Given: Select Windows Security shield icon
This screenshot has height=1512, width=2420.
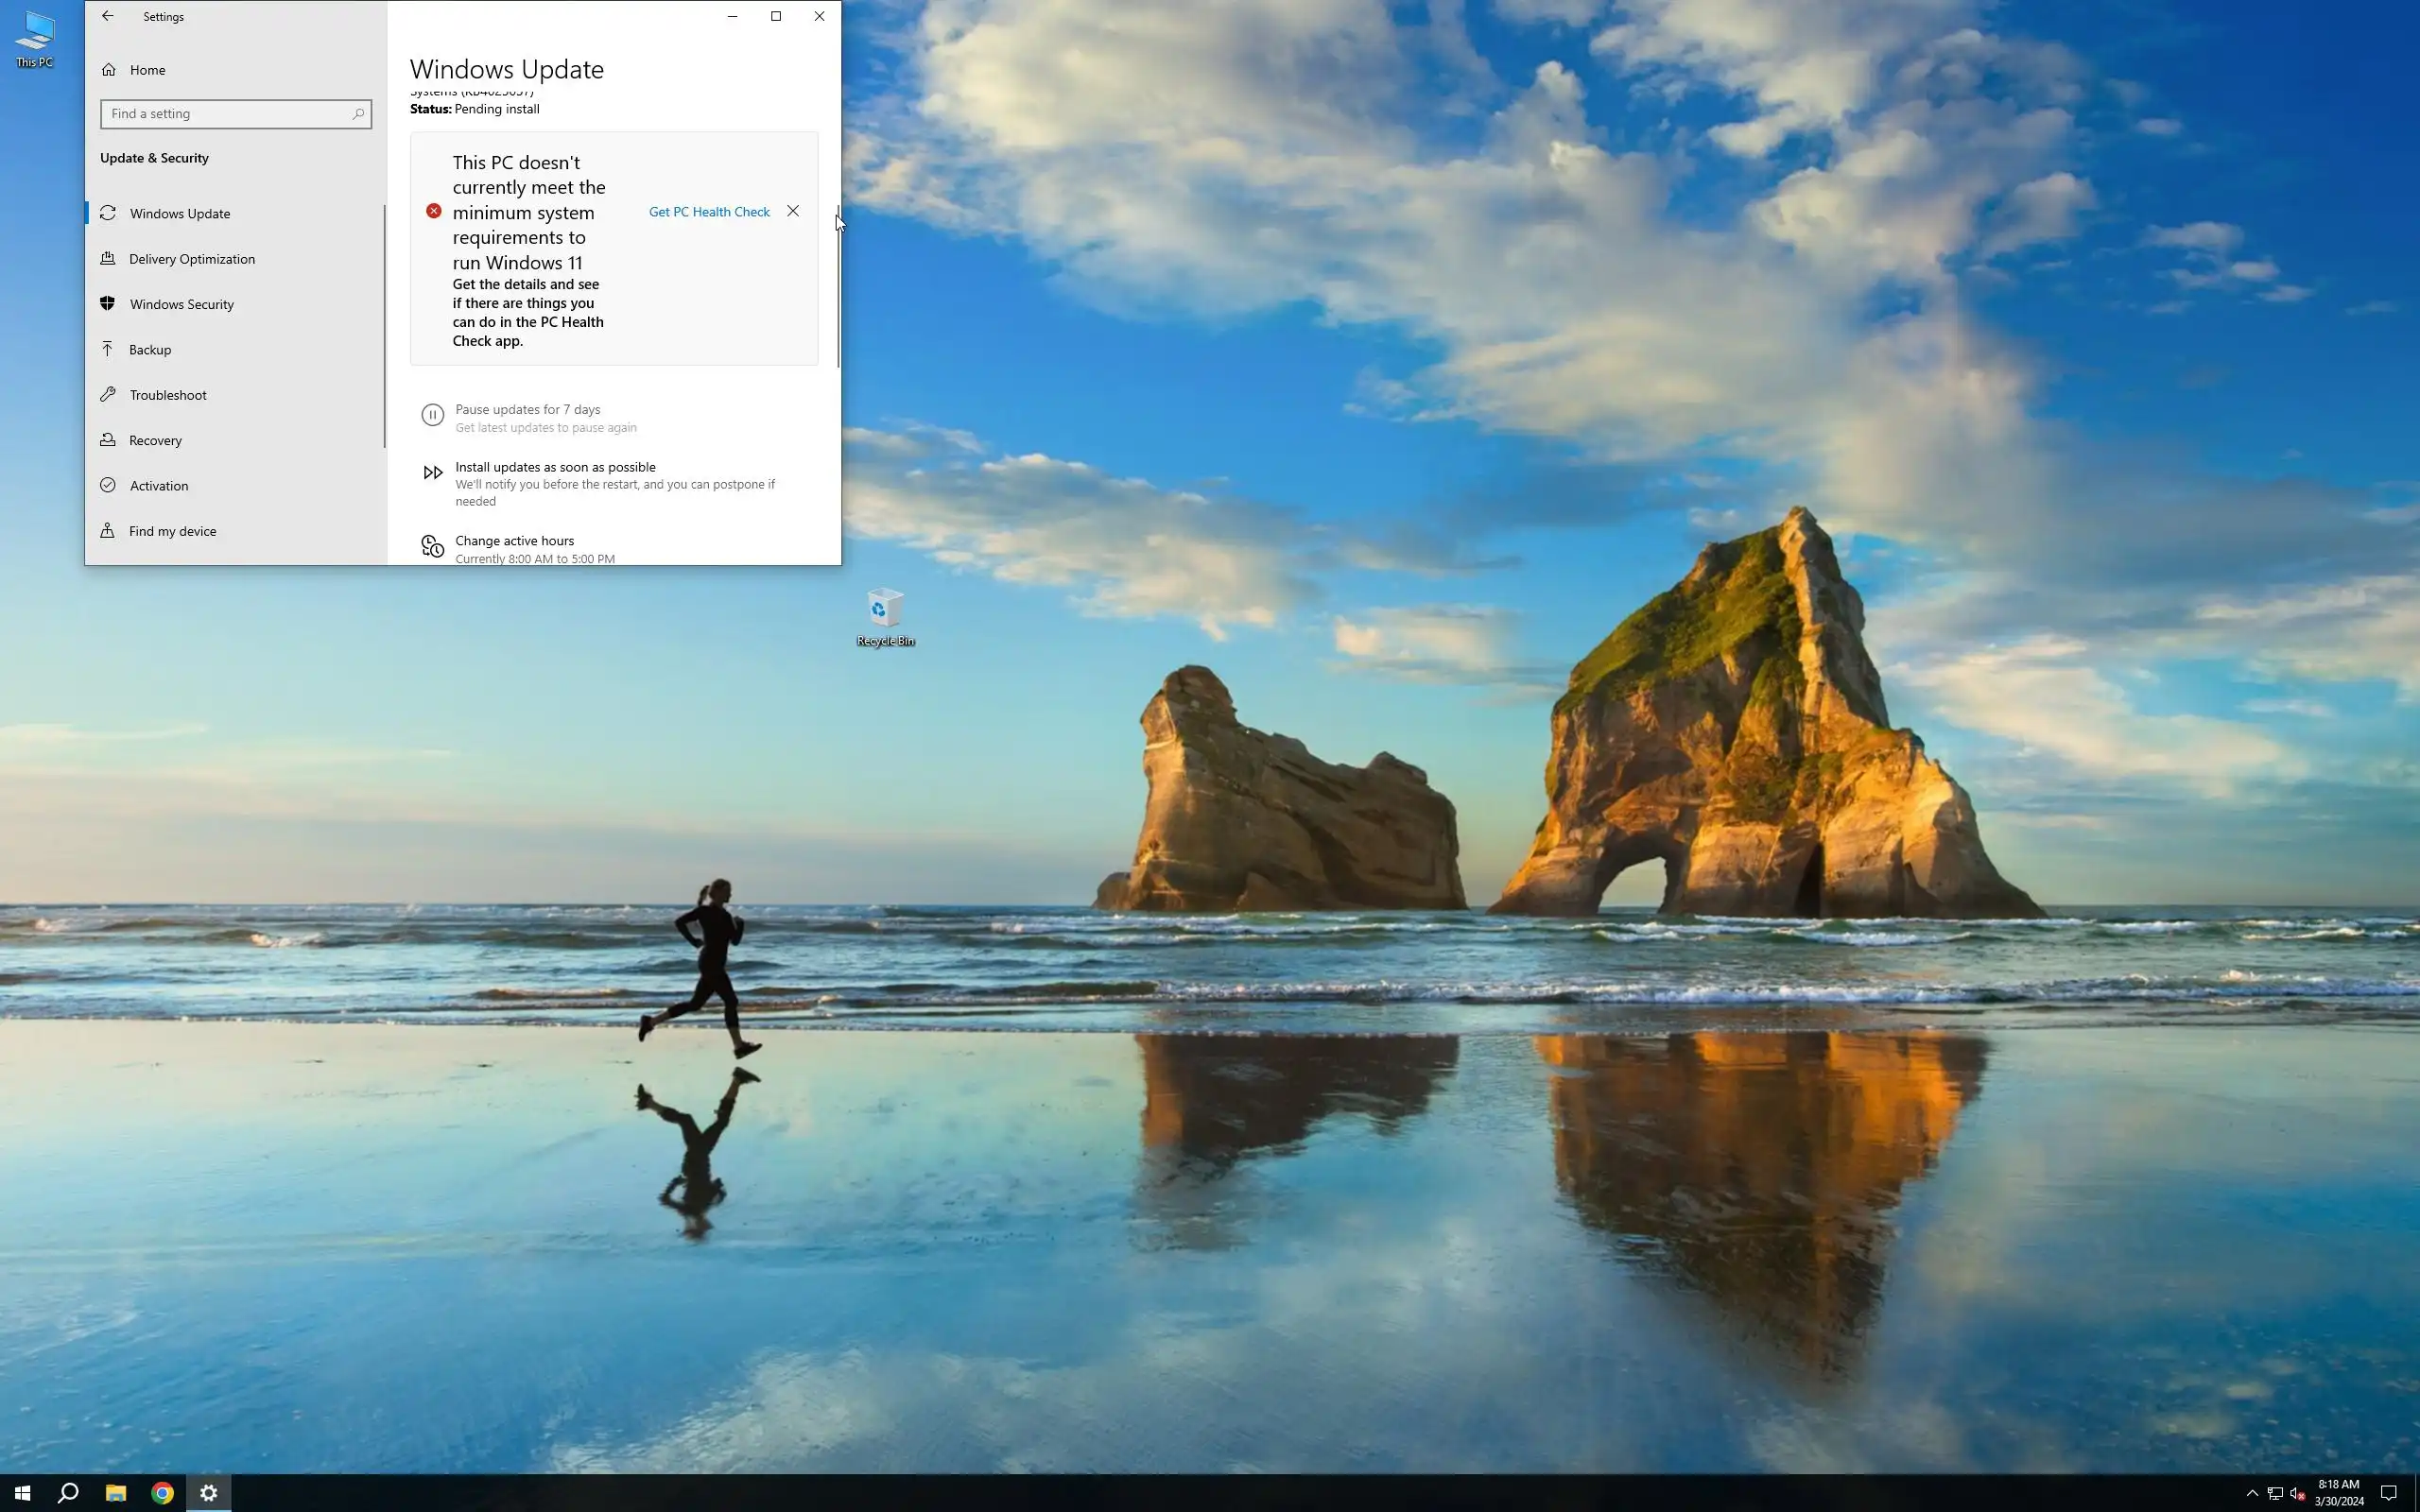Looking at the screenshot, I should coord(108,304).
